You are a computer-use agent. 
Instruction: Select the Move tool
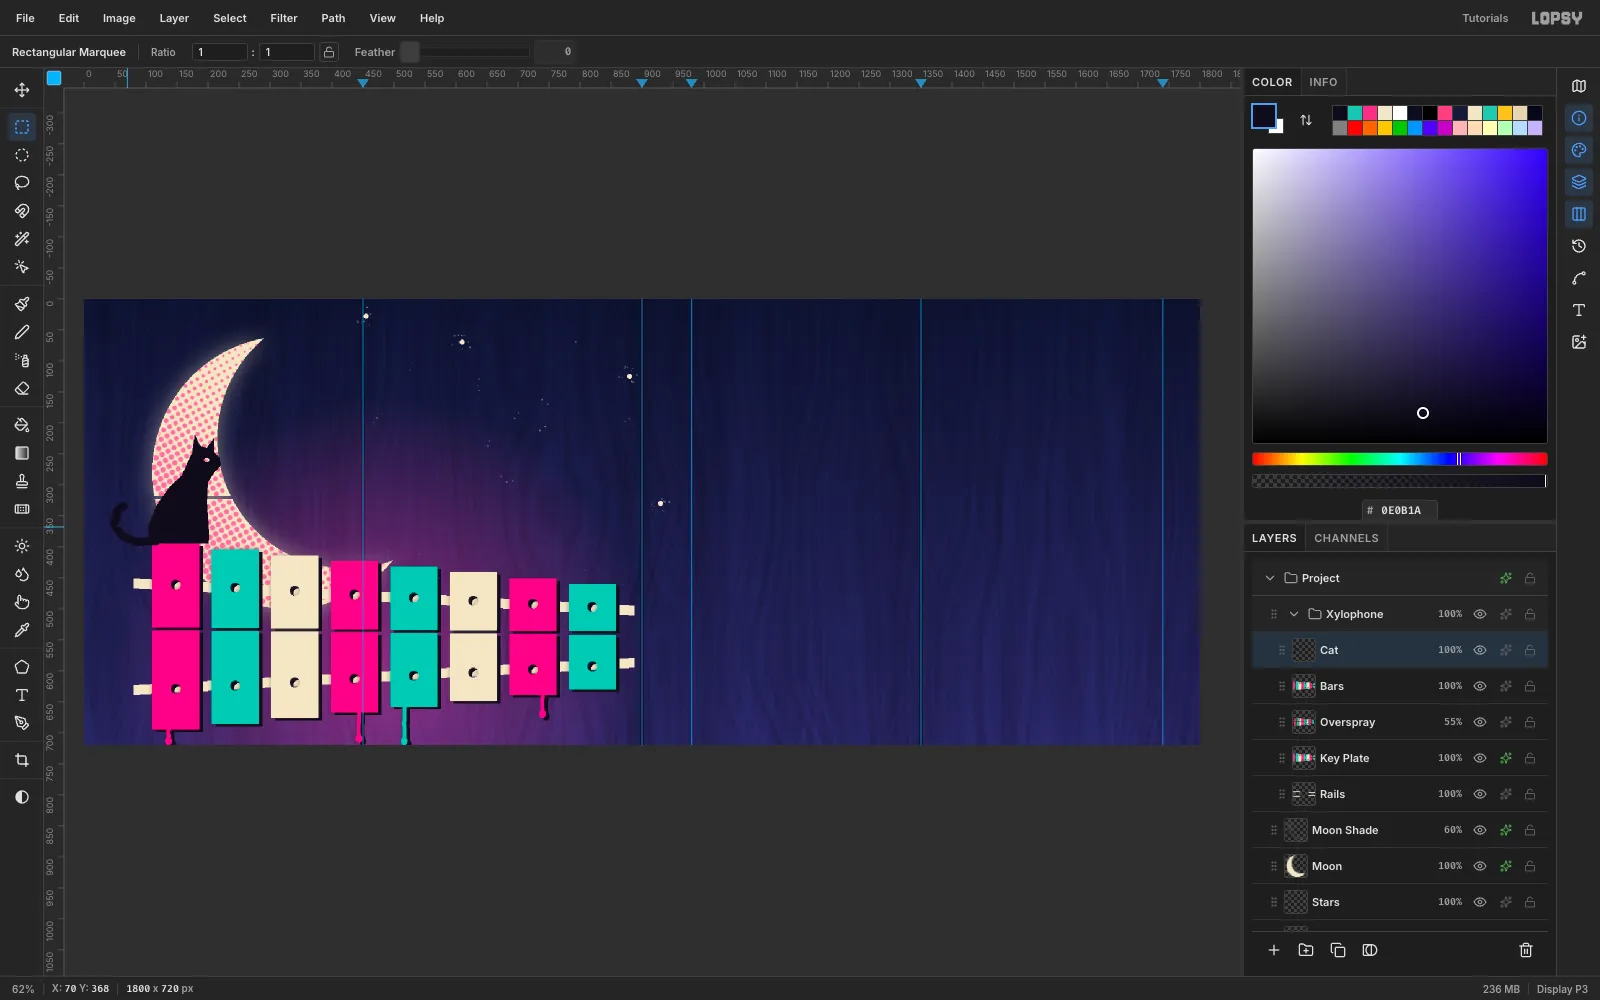point(22,90)
